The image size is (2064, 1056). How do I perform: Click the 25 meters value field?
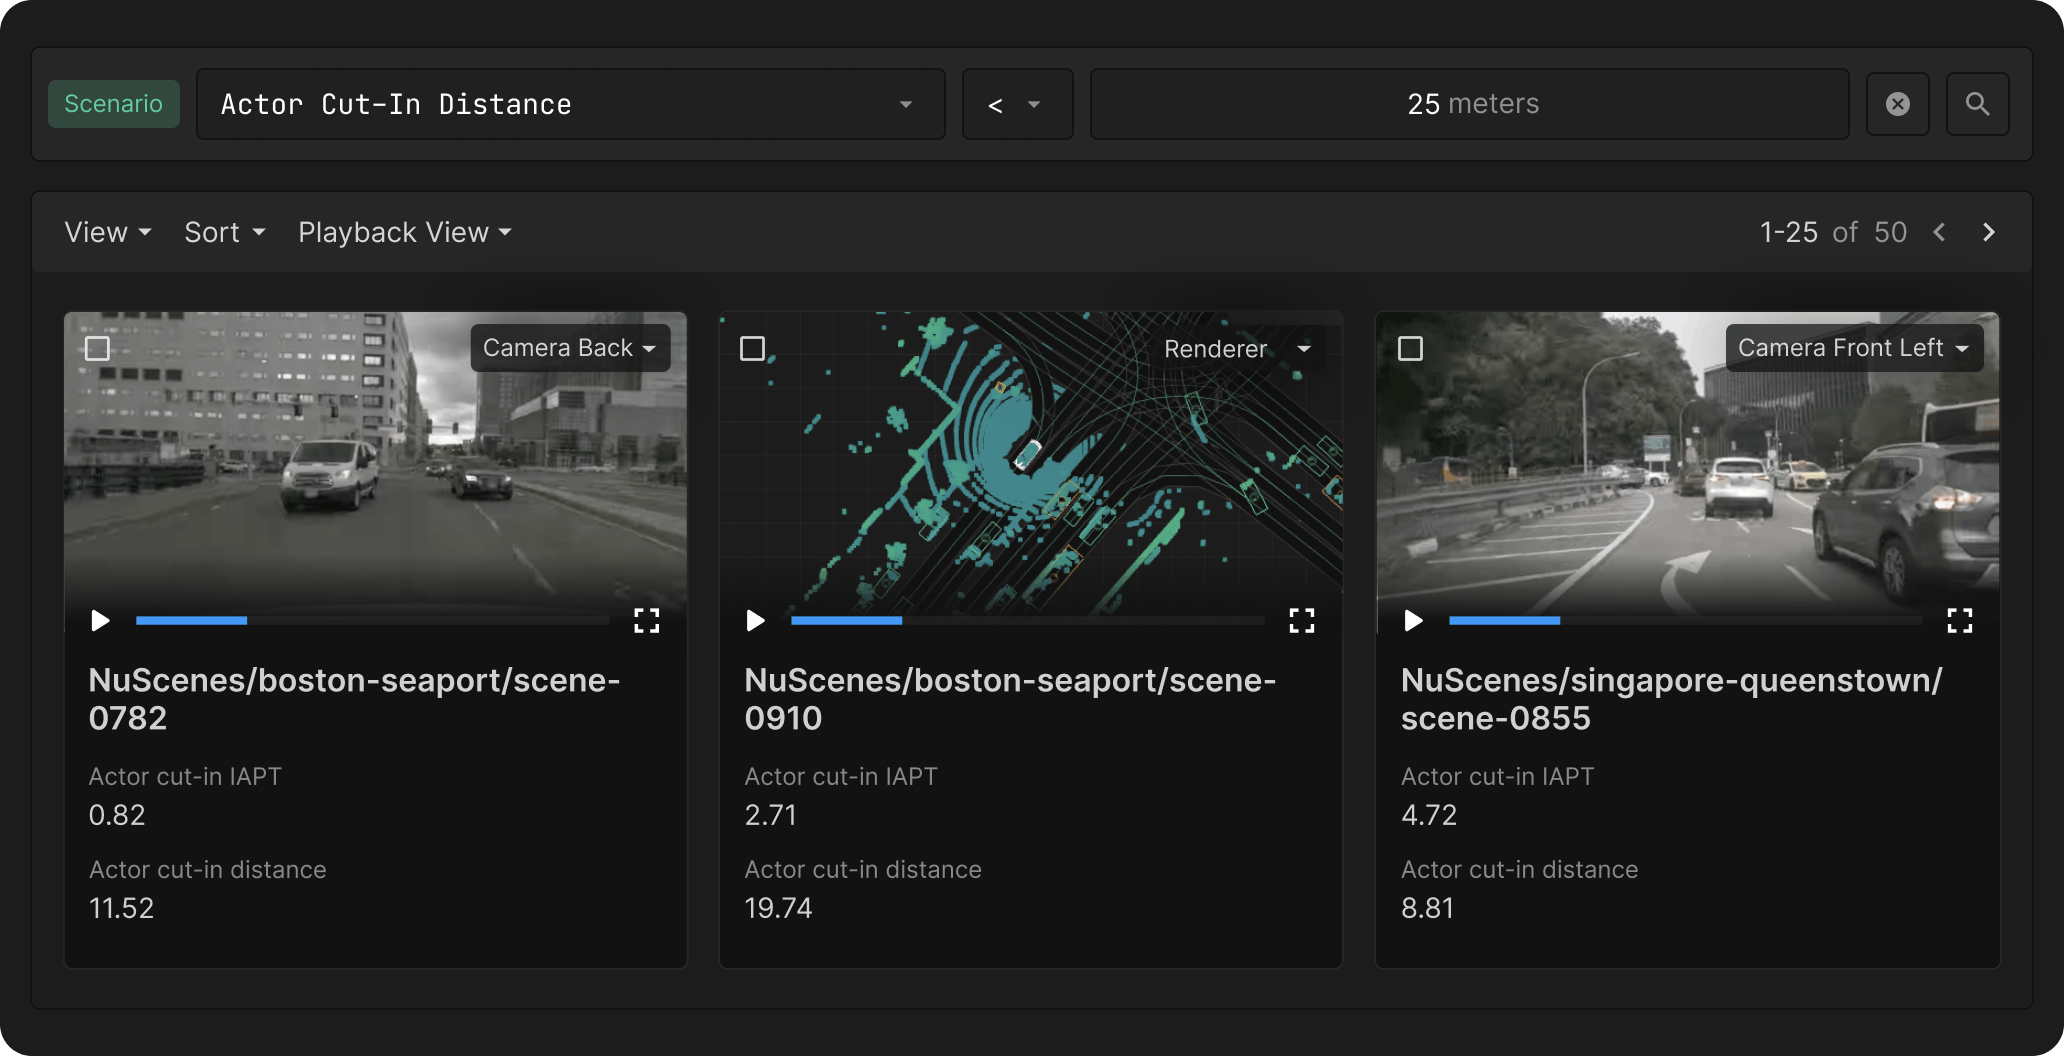[1470, 104]
